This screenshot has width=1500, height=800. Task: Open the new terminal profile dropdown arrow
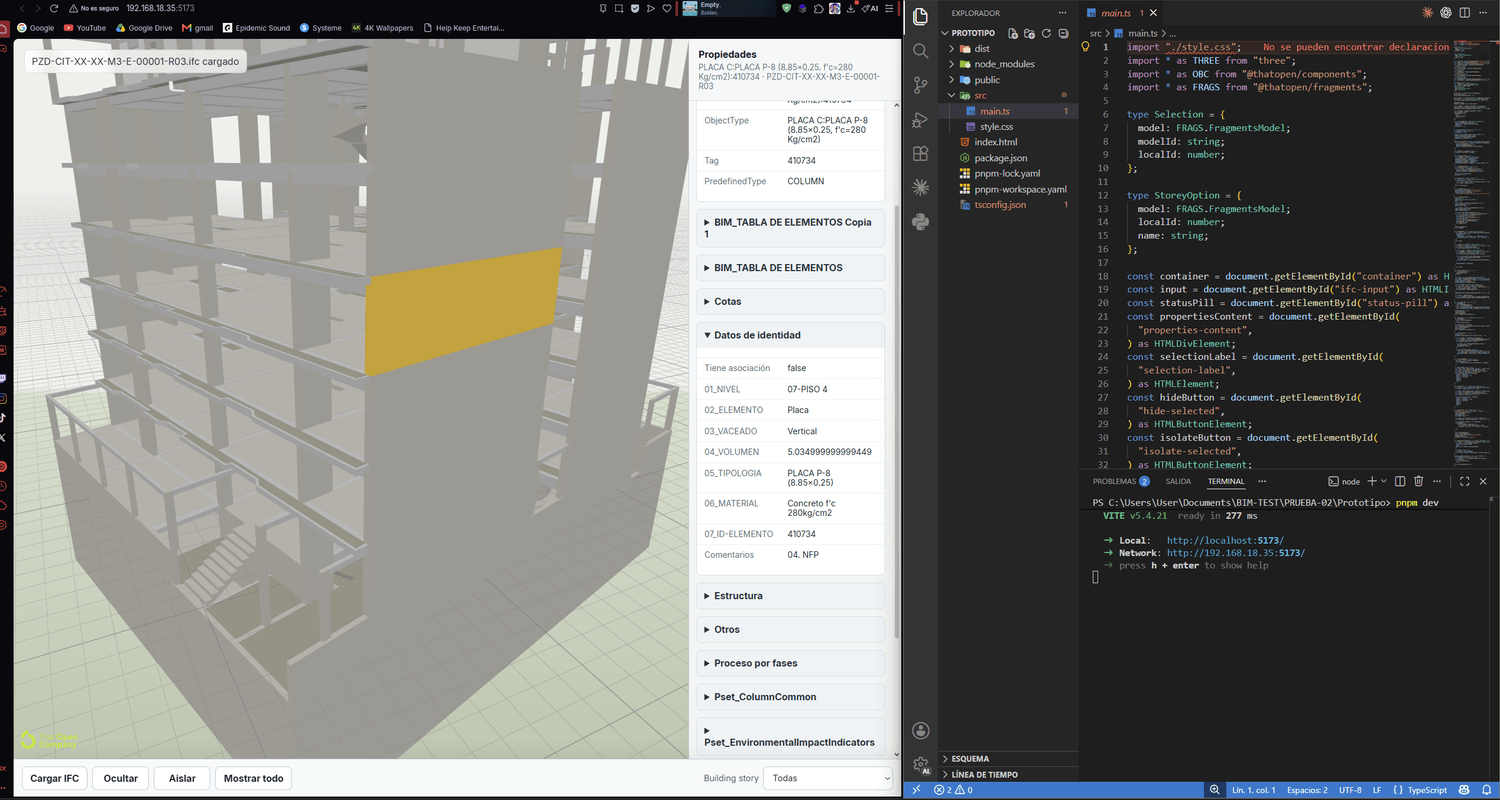[x=1384, y=481]
